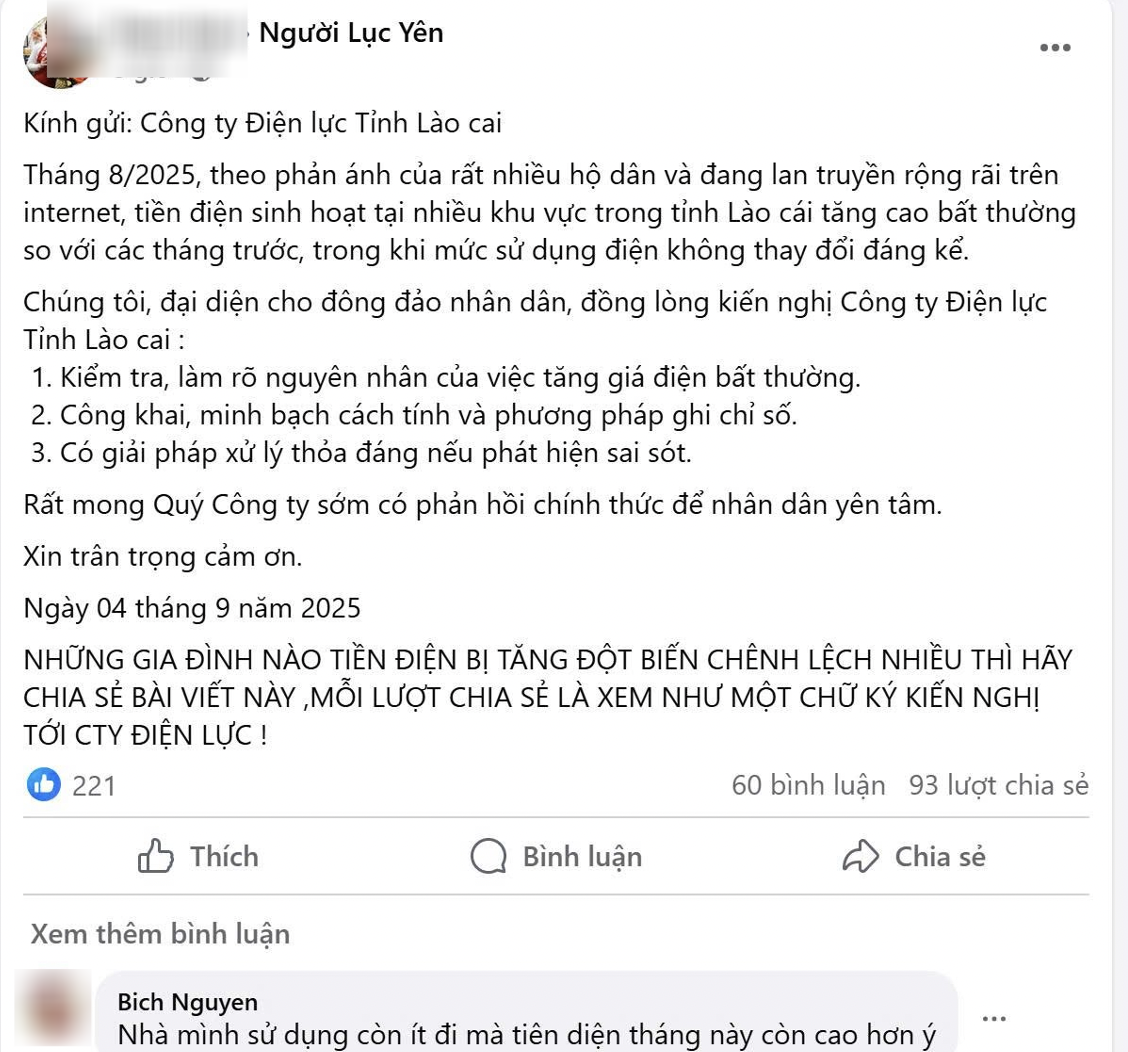Viewport: 1128px width, 1052px height.
Task: Click list item 2 Công khai, minh bạch
Action: tap(414, 416)
